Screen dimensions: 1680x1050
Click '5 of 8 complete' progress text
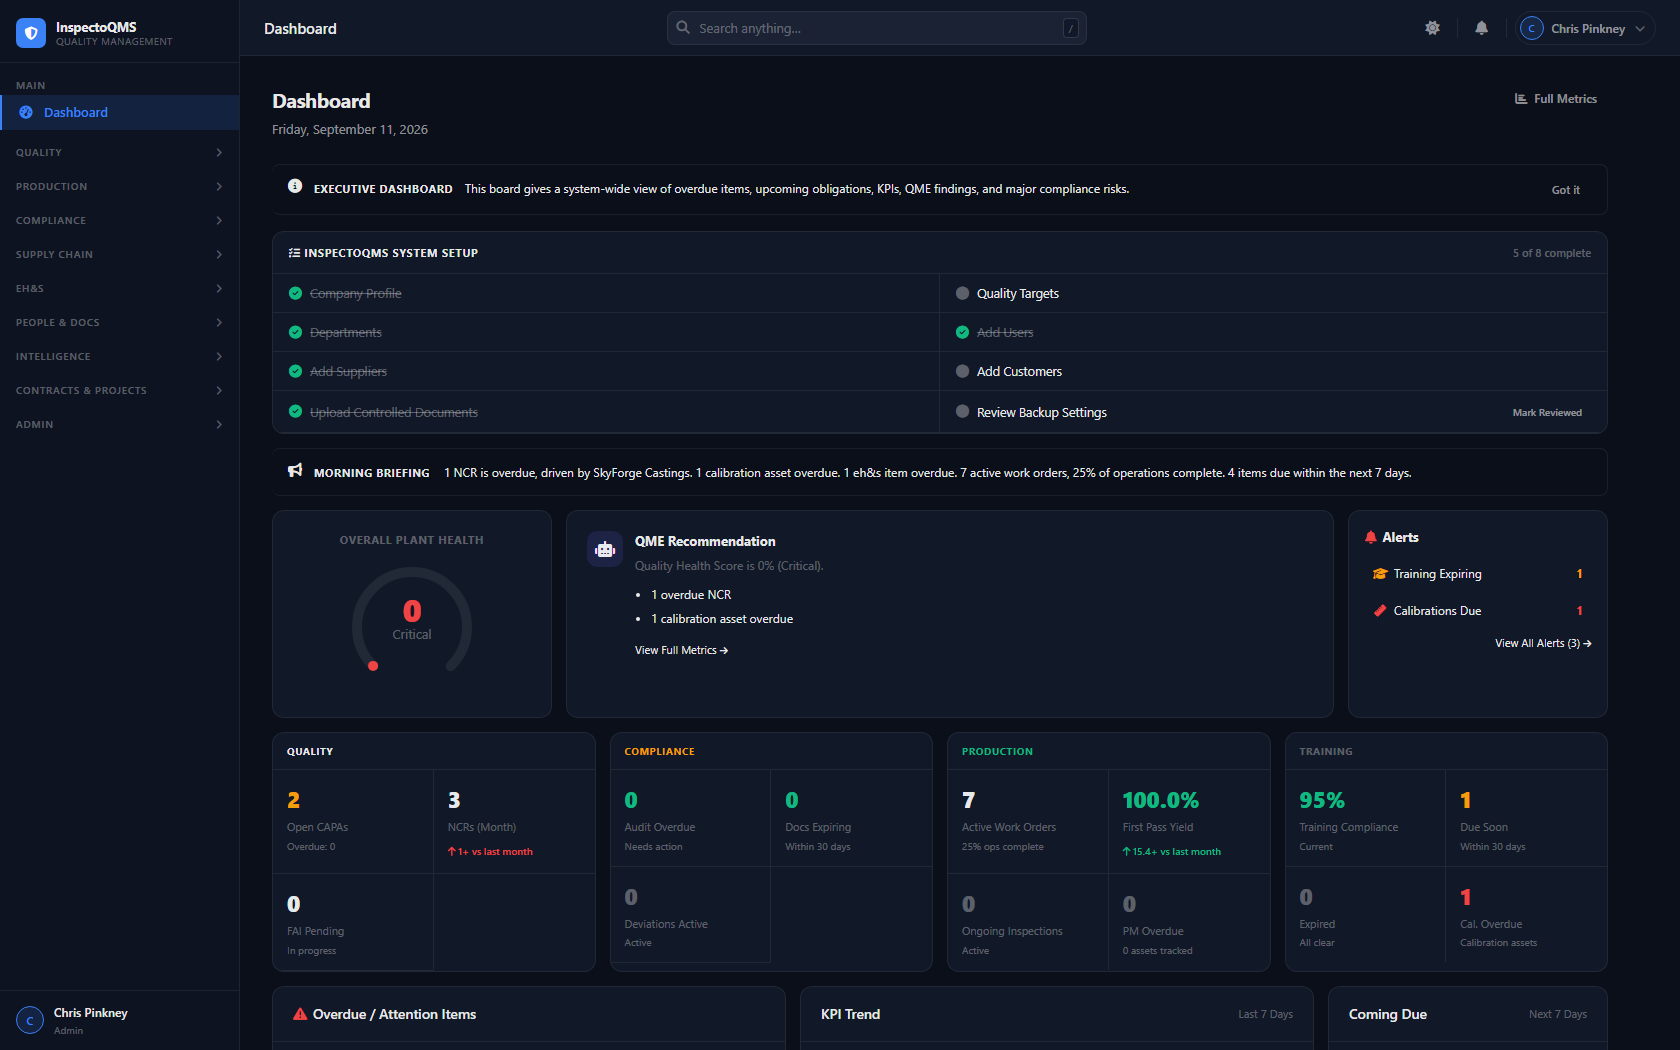(x=1551, y=253)
